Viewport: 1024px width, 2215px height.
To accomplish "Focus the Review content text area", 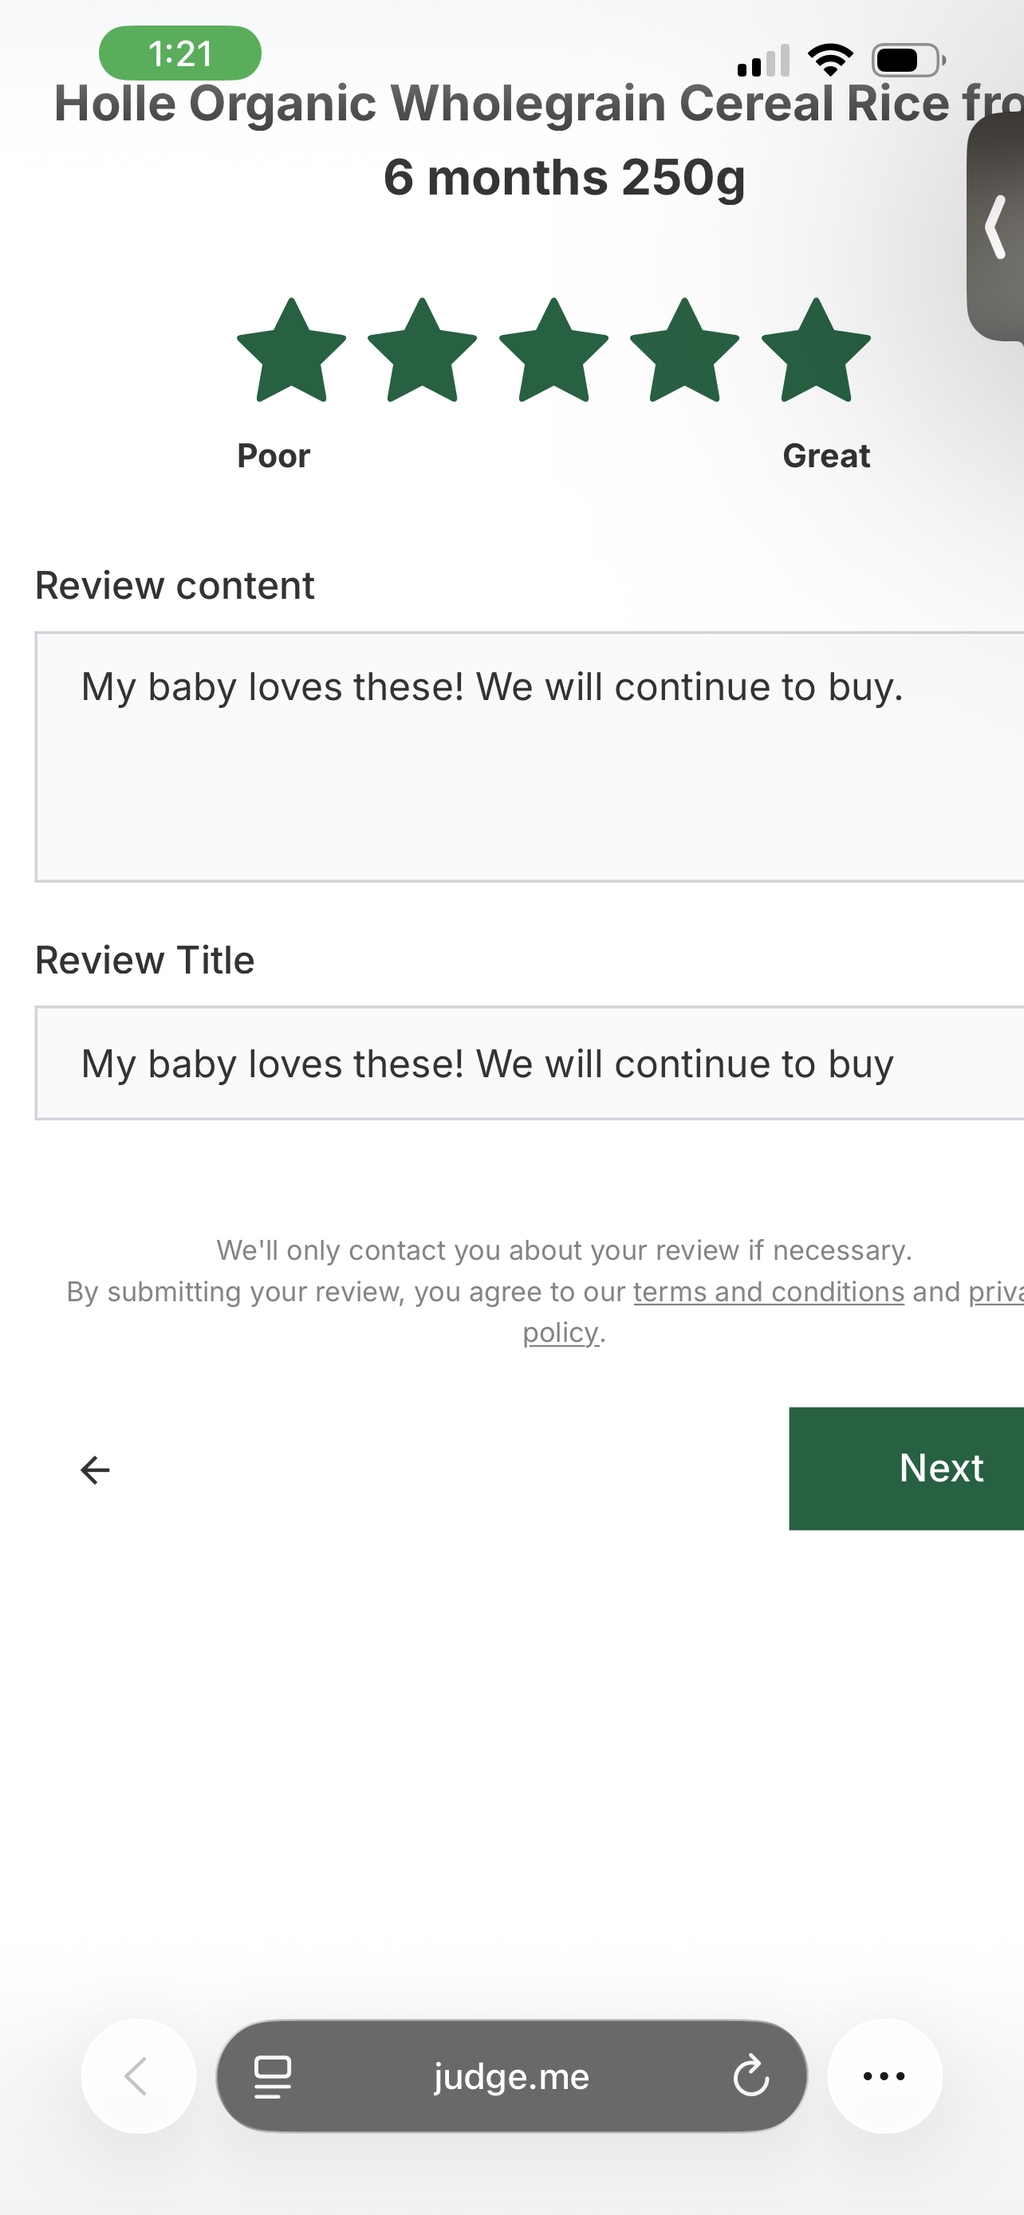I will click(529, 757).
